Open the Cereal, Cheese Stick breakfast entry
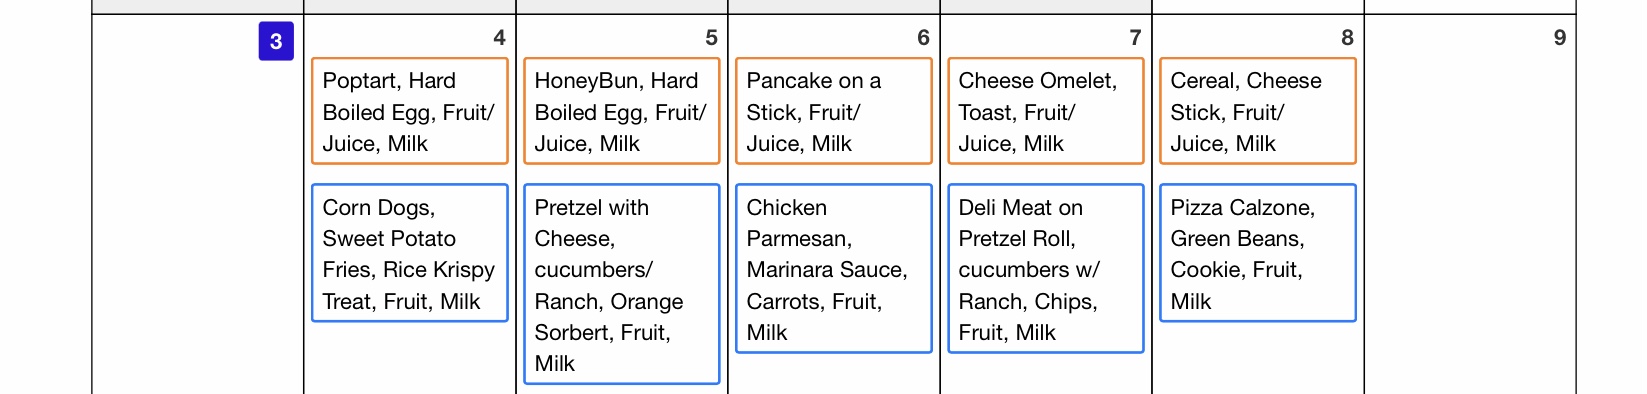Viewport: 1647px width, 394px height. coord(1258,111)
